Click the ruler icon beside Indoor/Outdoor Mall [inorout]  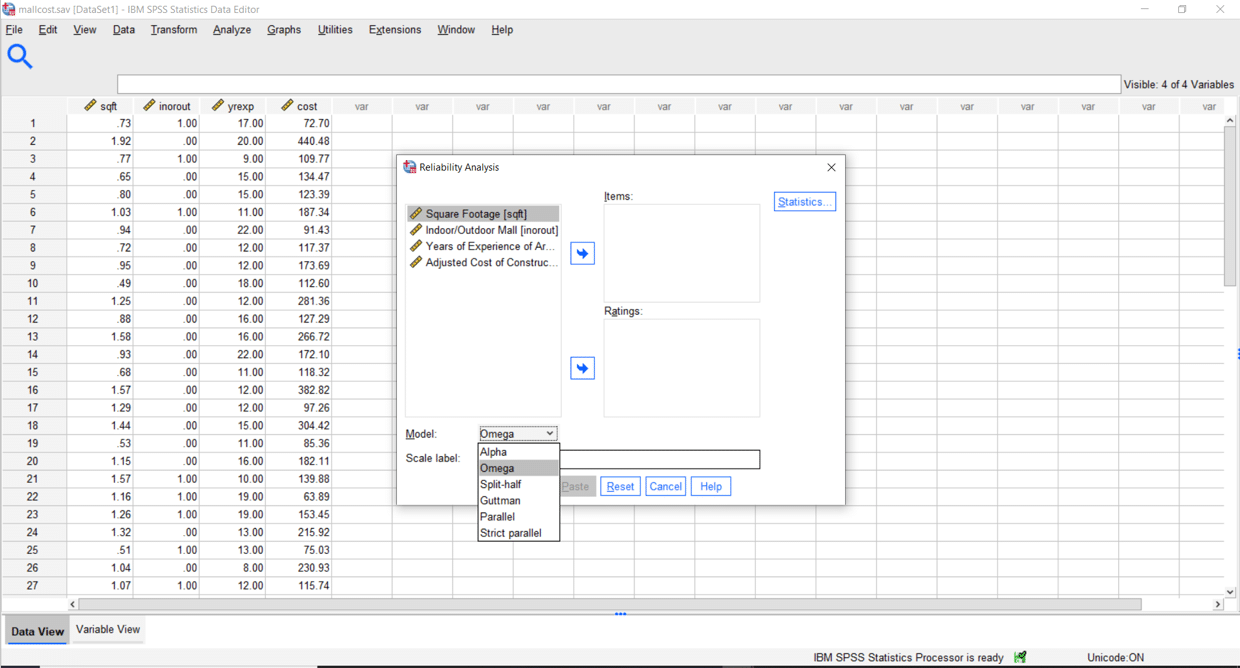415,229
